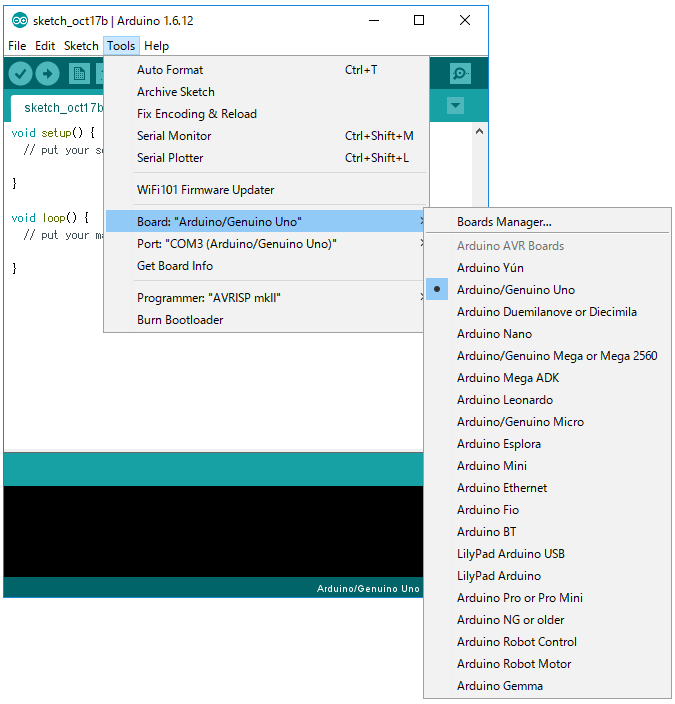Switch to the sketch_oct17b editor tab
Viewport: 675px width, 704px height.
[58, 108]
